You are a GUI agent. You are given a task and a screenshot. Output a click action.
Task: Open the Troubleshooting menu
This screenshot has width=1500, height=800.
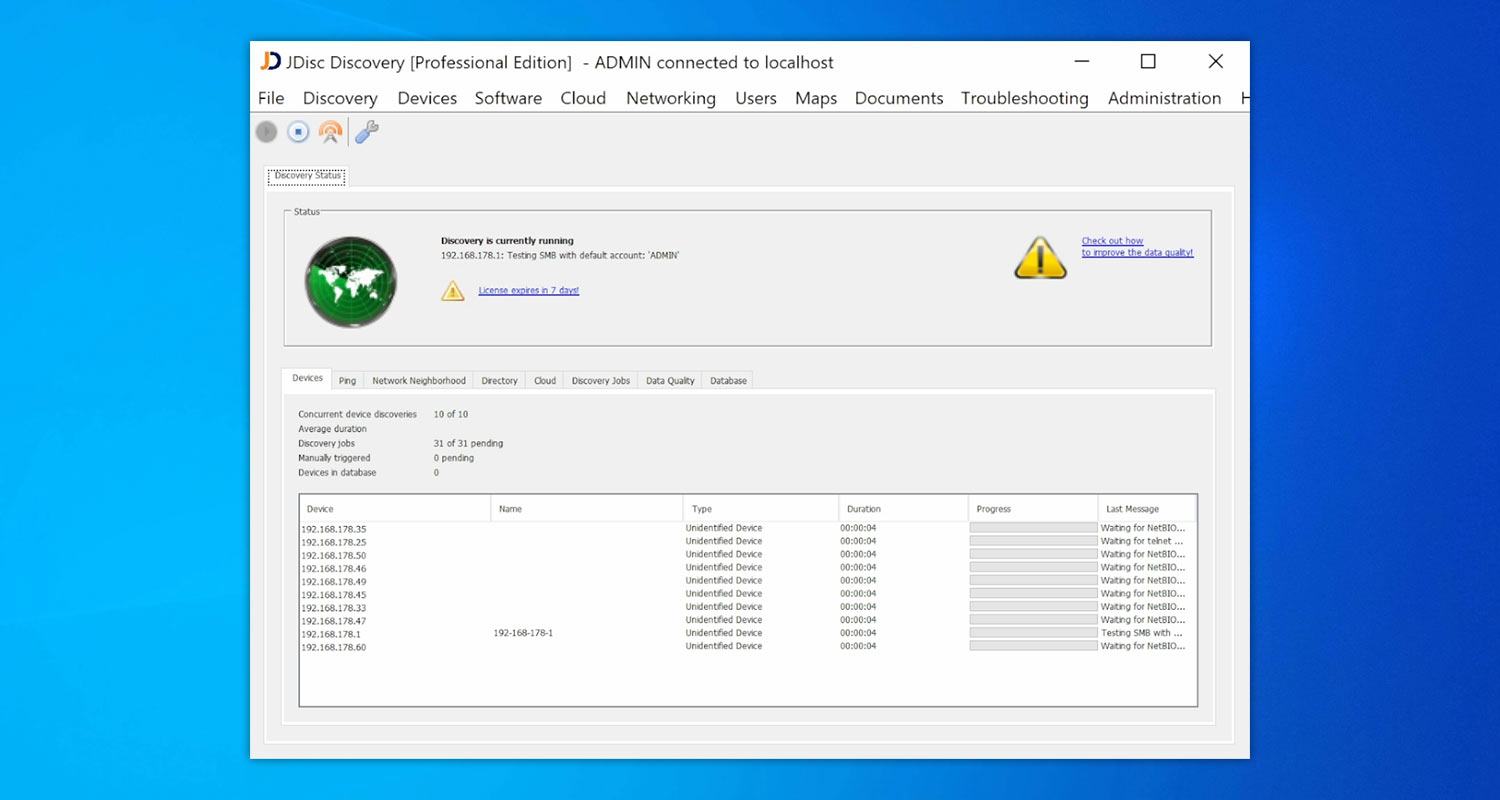1024,98
